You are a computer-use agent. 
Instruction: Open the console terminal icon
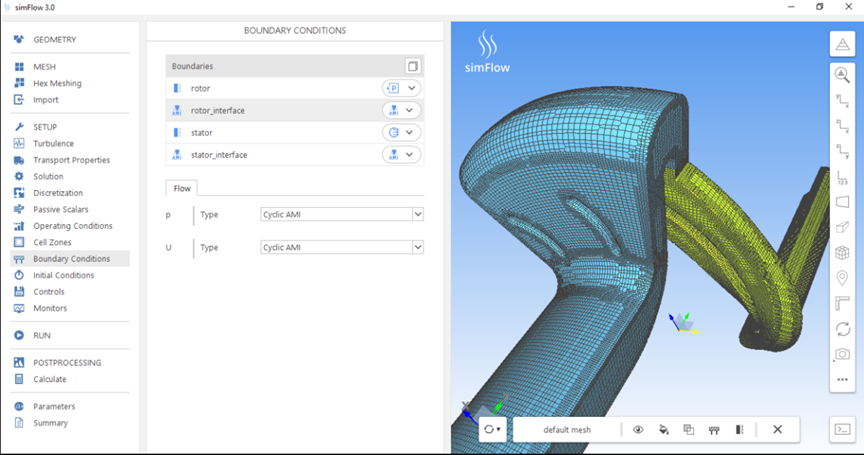pos(842,429)
